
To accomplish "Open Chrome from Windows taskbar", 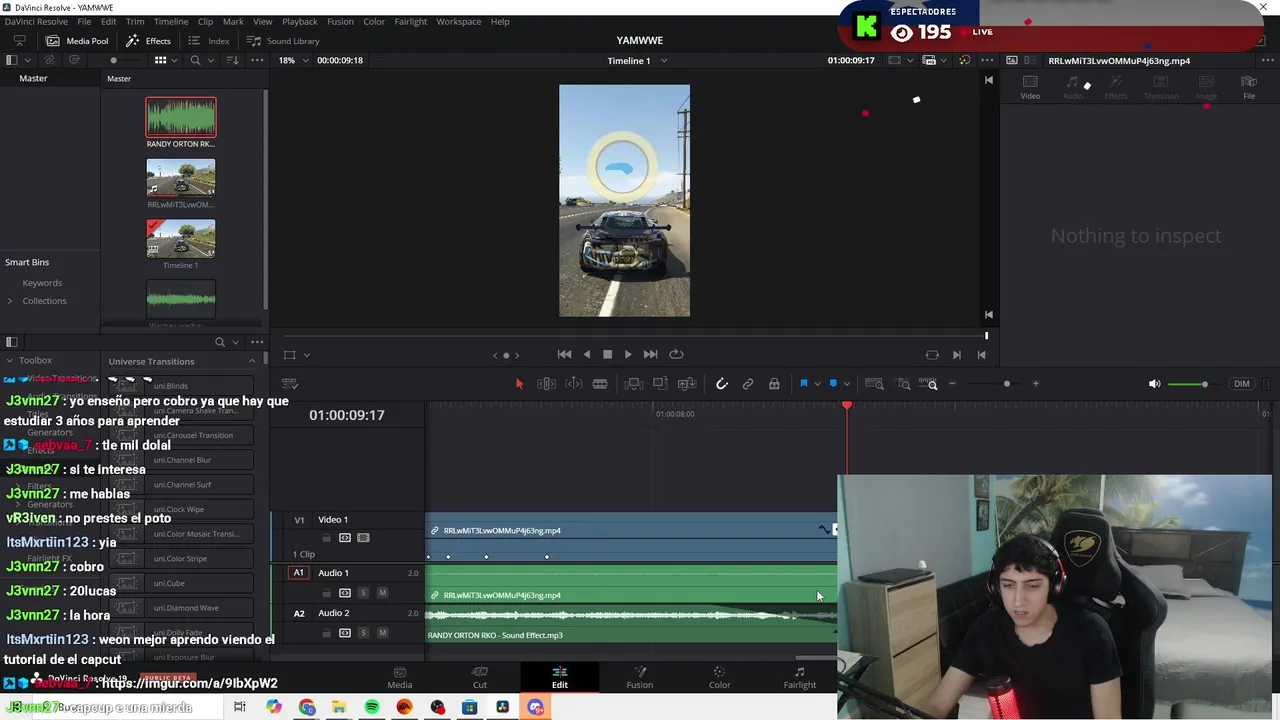I will [306, 707].
